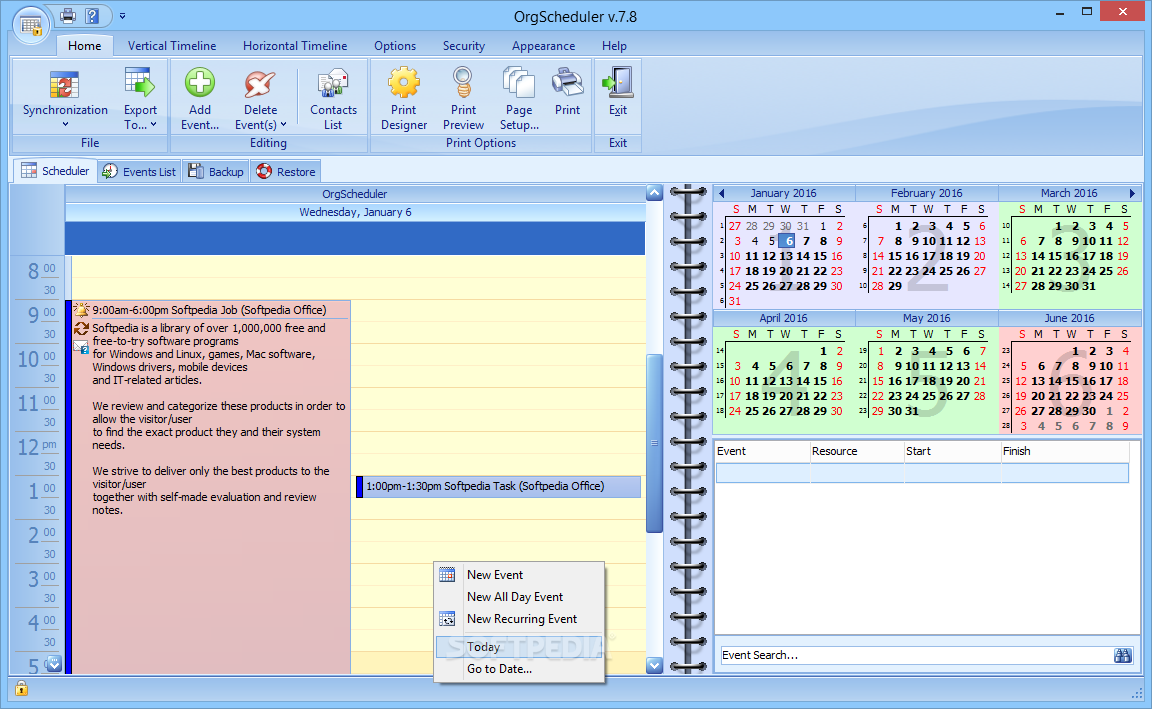Choose New Recurring Event from context menu
The image size is (1152, 709).
[519, 619]
